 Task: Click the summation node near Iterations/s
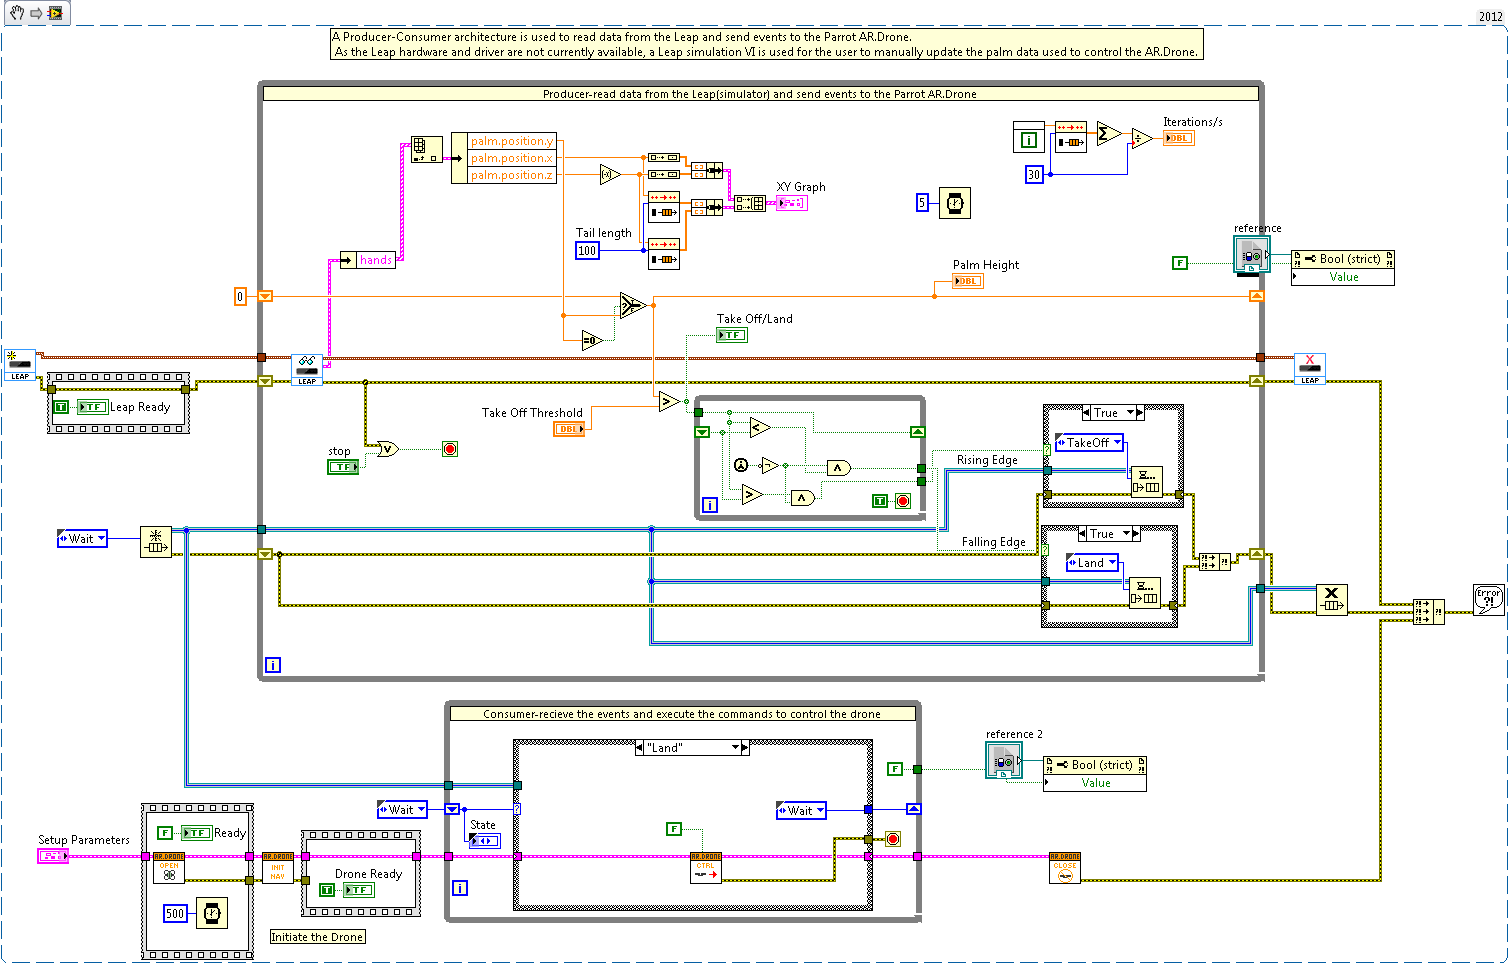tap(1108, 134)
